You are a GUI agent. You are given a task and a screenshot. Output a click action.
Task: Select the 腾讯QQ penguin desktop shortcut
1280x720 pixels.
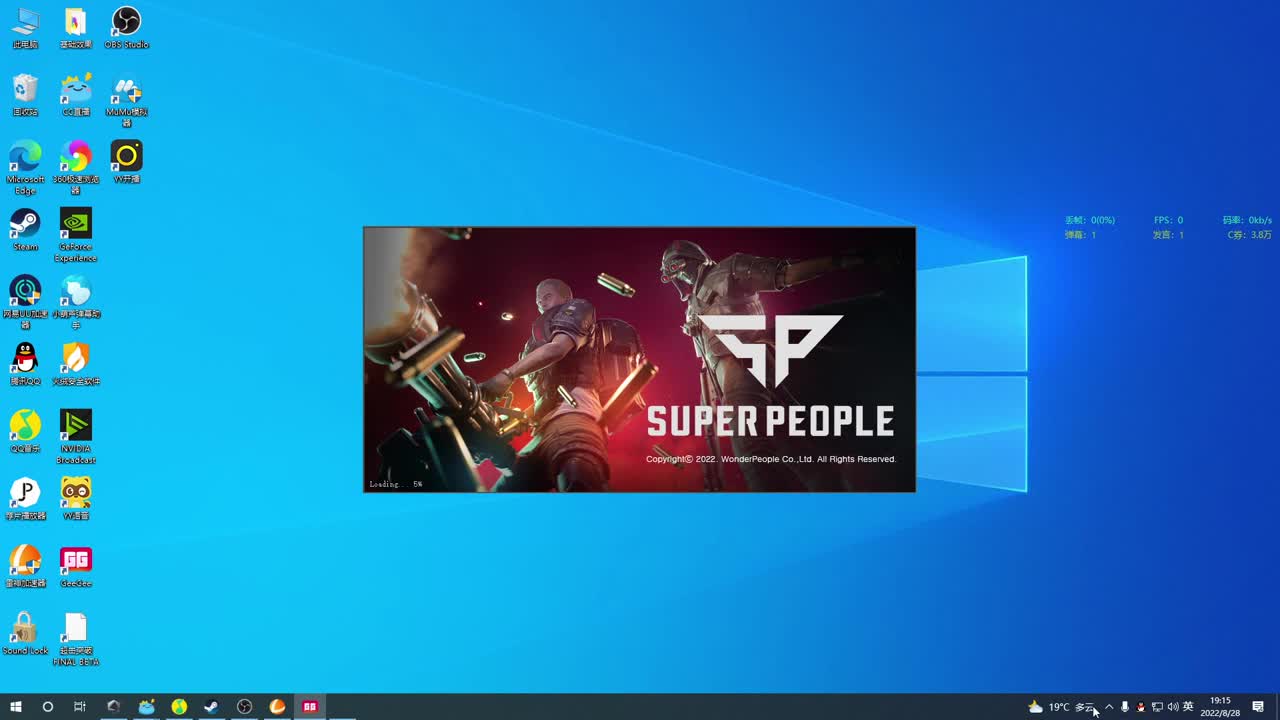point(25,364)
